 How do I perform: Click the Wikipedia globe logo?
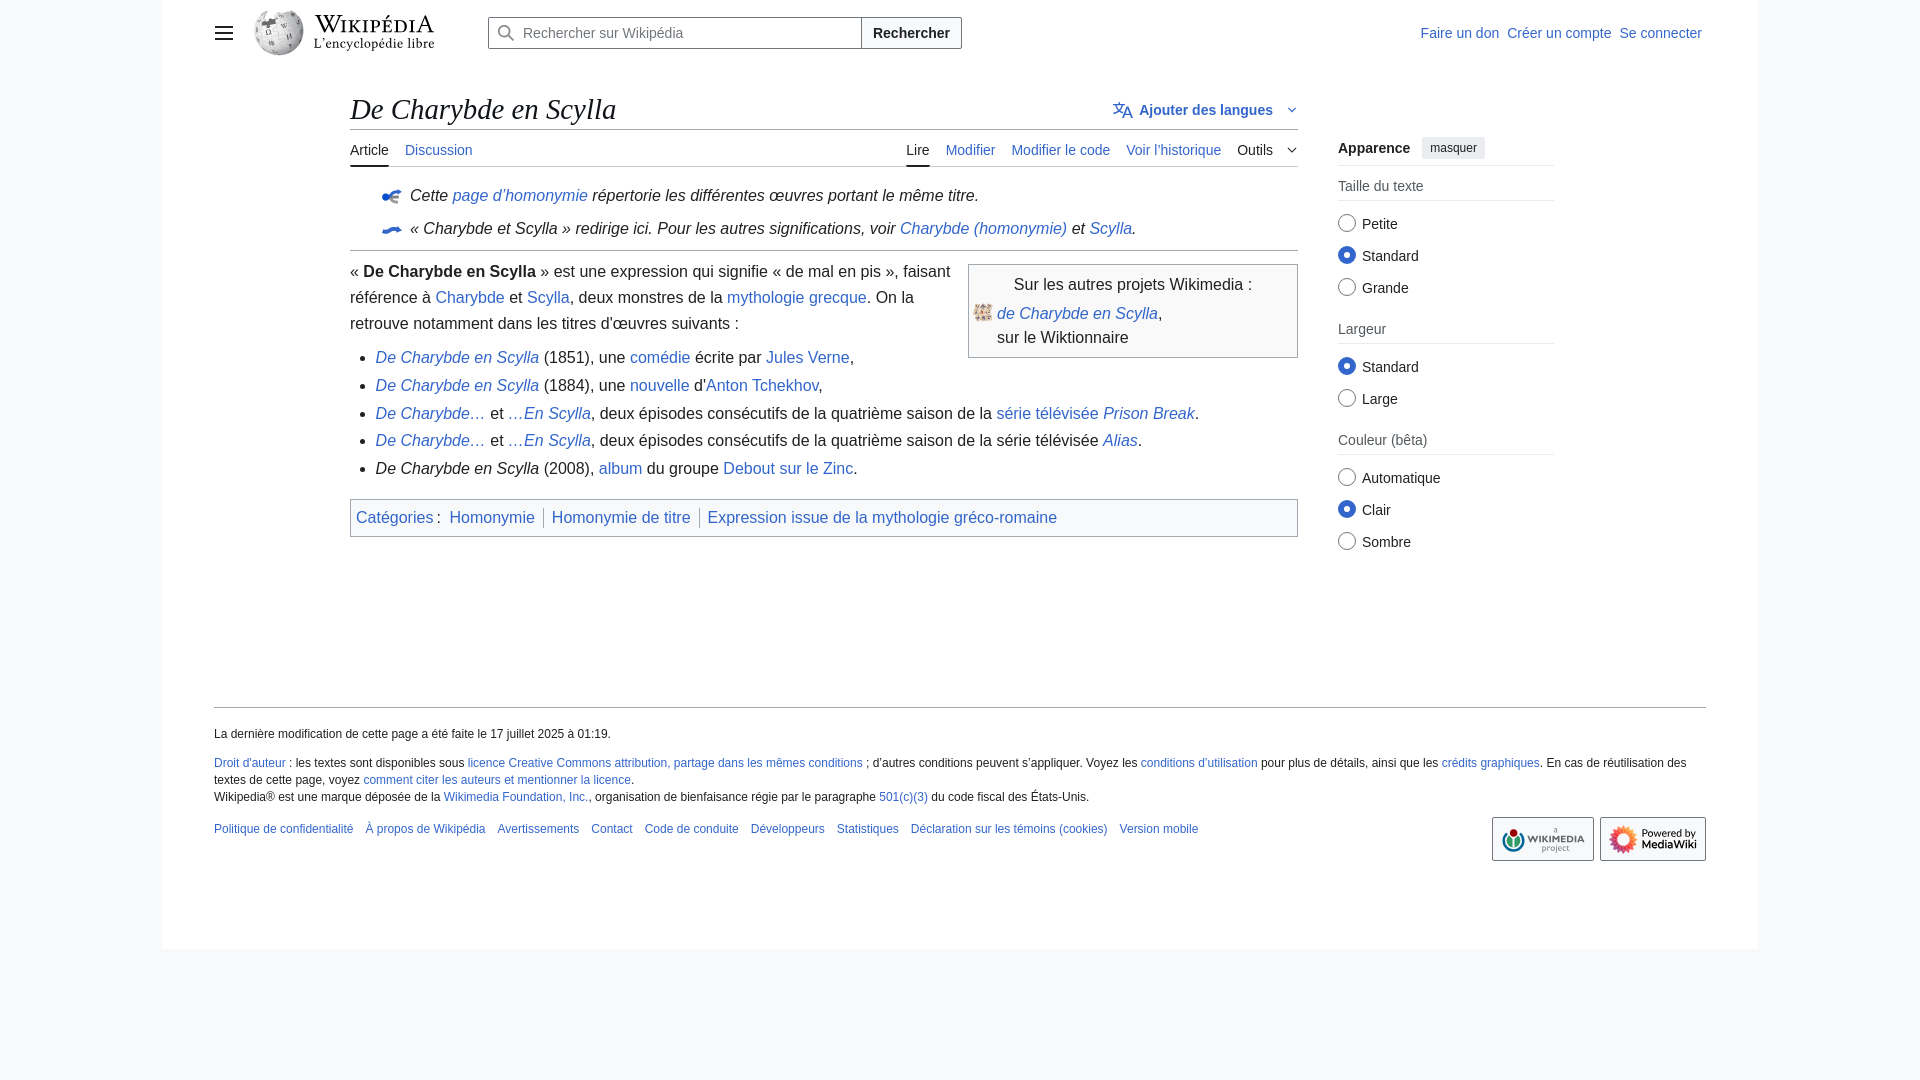pos(279,33)
